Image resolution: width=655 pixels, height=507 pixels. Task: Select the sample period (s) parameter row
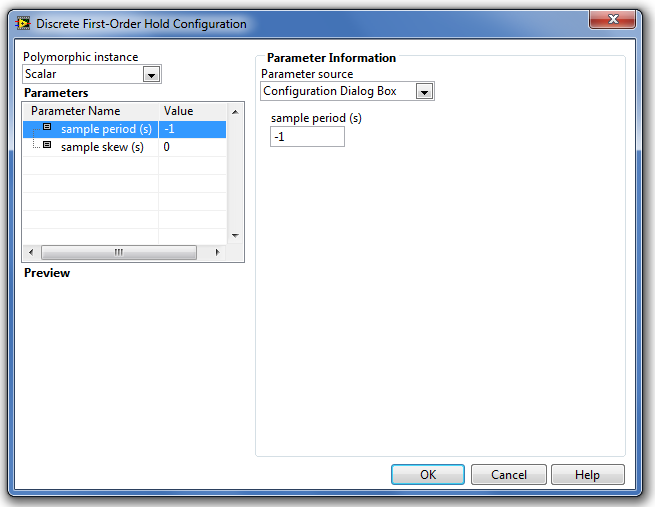click(x=106, y=129)
